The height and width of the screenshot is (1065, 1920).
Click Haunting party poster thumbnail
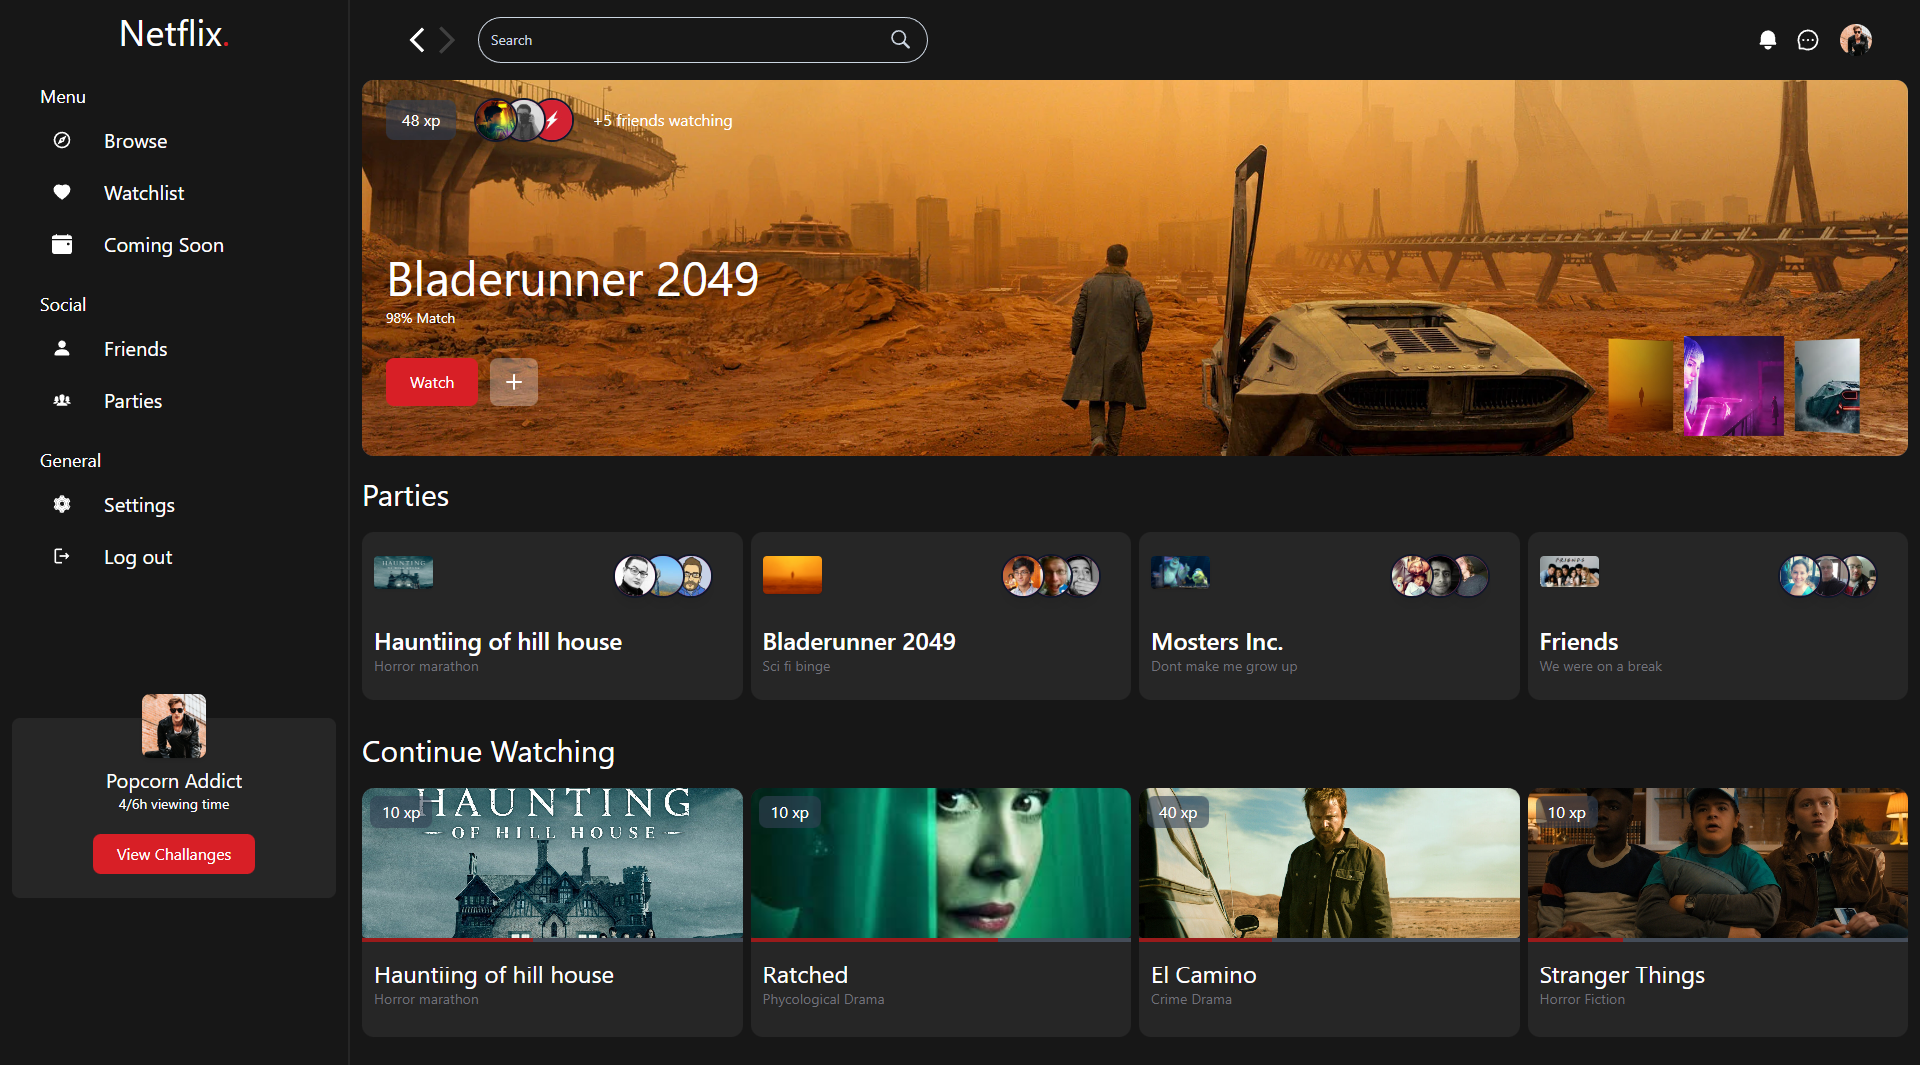403,572
